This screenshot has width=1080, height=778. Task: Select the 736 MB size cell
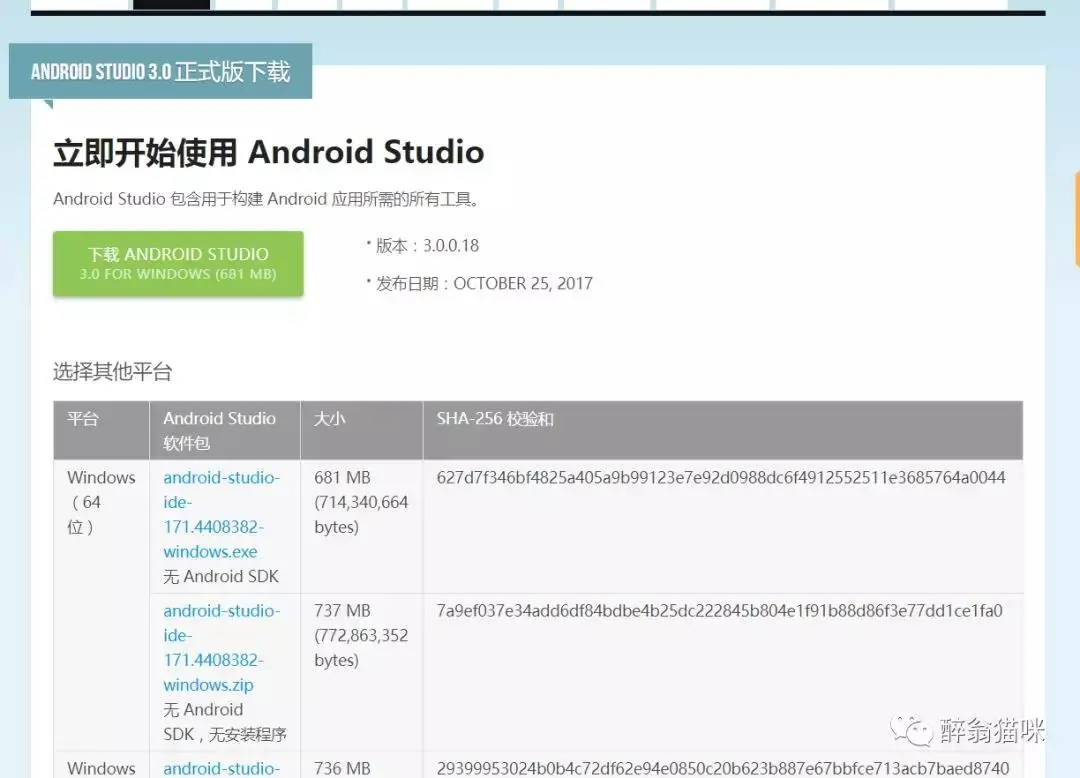342,768
